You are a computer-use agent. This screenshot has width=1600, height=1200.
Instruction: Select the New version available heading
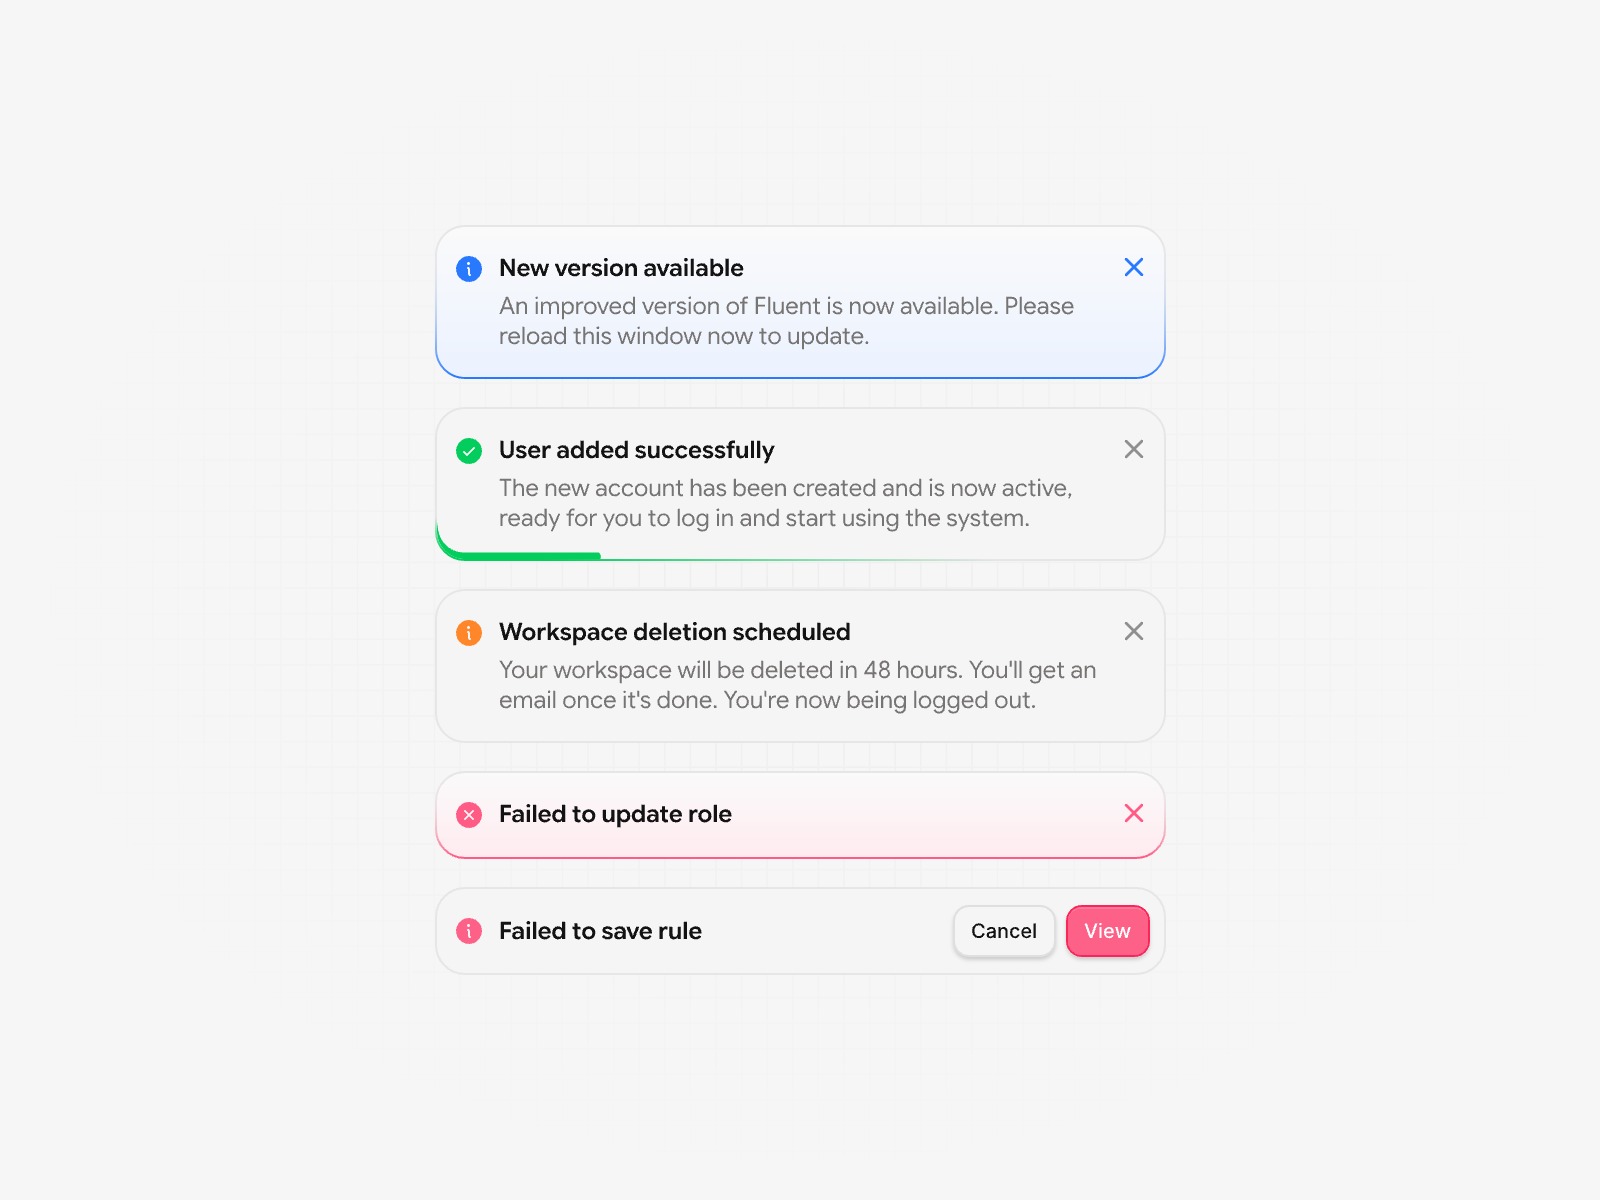[621, 268]
